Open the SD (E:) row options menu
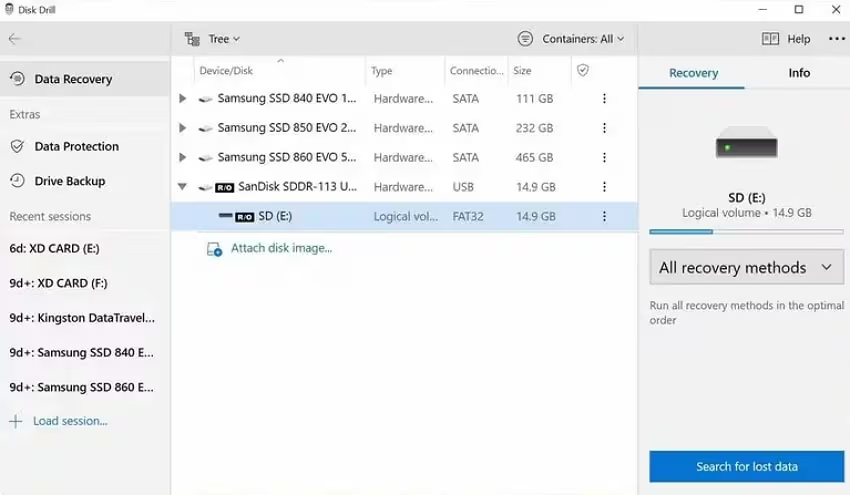Screen dimensions: 850x495 pos(604,216)
